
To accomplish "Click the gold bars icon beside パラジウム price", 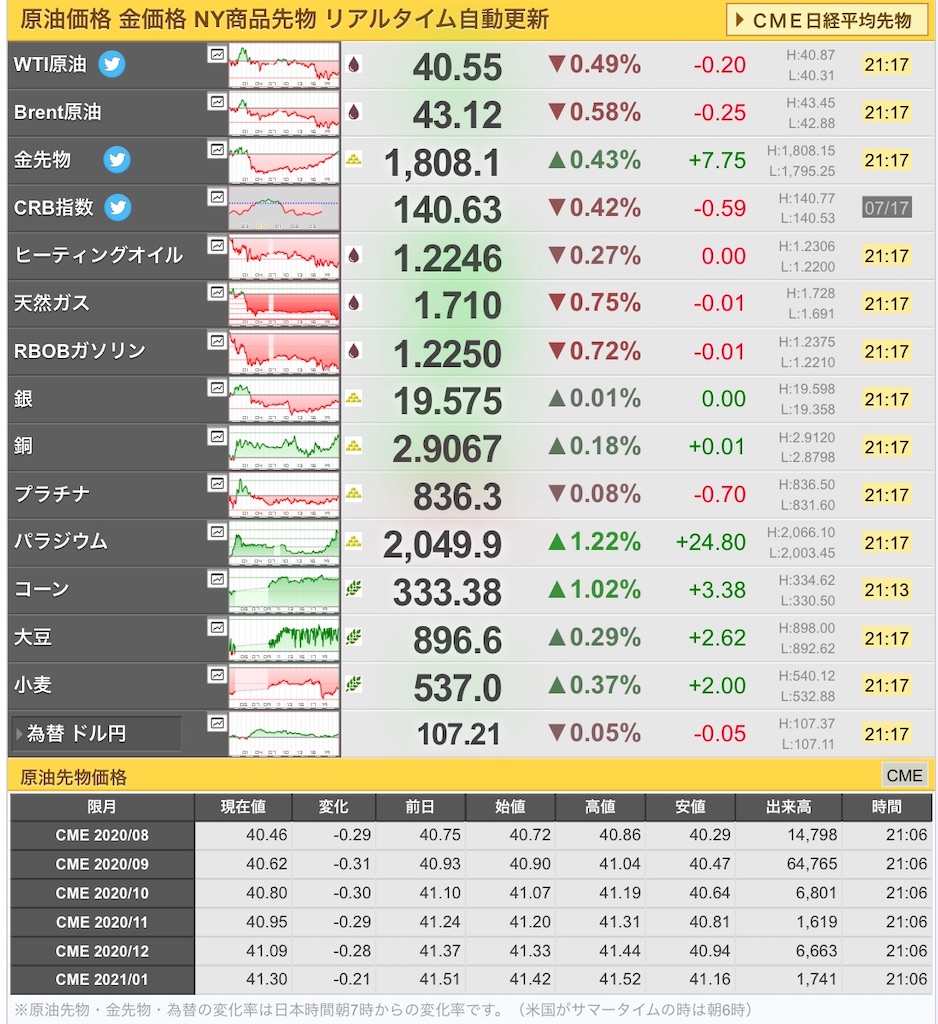I will tap(353, 541).
